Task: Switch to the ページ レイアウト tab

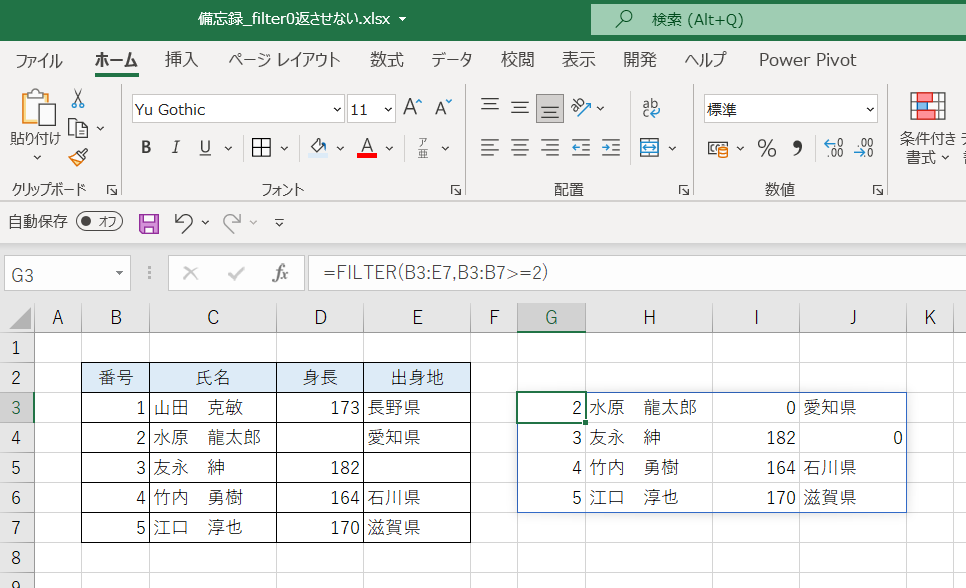Action: [x=284, y=60]
